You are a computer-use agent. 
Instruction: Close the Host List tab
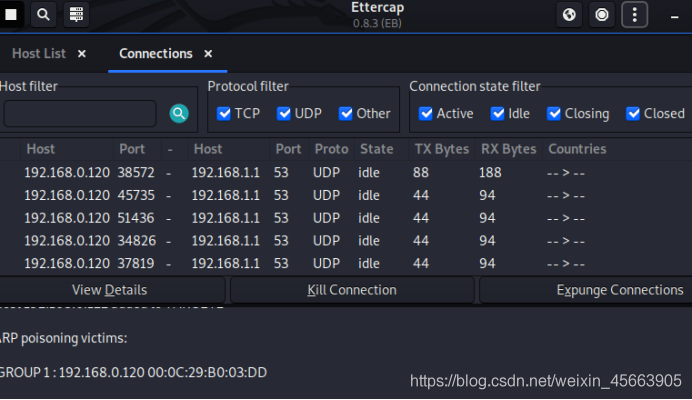coord(82,54)
